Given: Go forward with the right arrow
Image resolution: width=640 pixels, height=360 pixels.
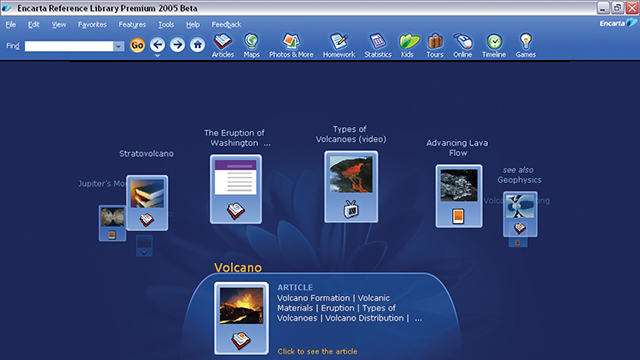Looking at the screenshot, I should [177, 44].
